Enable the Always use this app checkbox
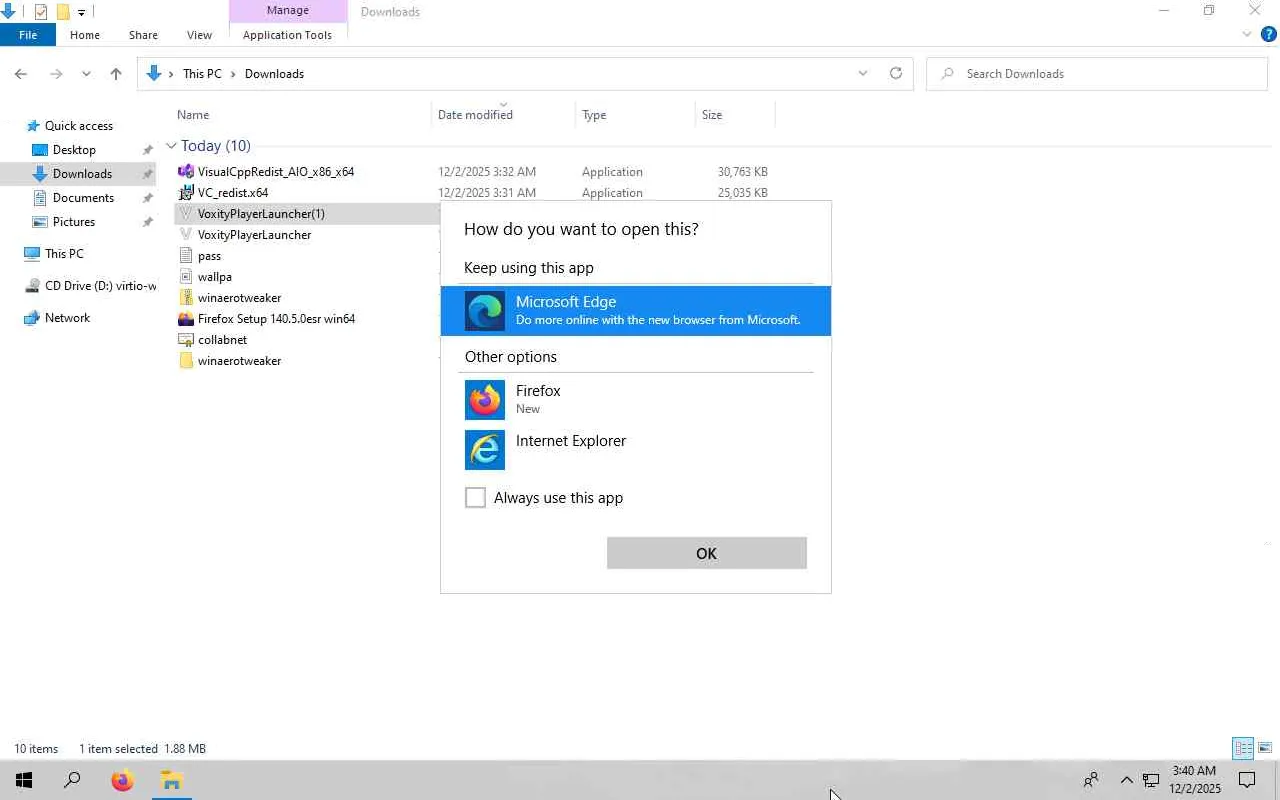1280x800 pixels. (x=475, y=498)
